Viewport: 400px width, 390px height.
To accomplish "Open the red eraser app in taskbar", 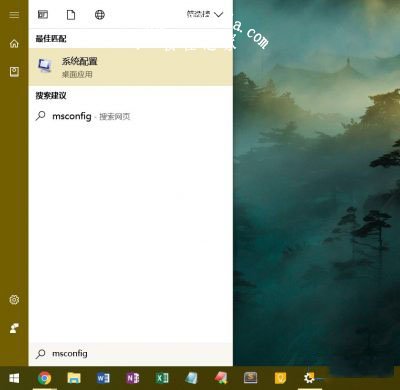I will [221, 378].
